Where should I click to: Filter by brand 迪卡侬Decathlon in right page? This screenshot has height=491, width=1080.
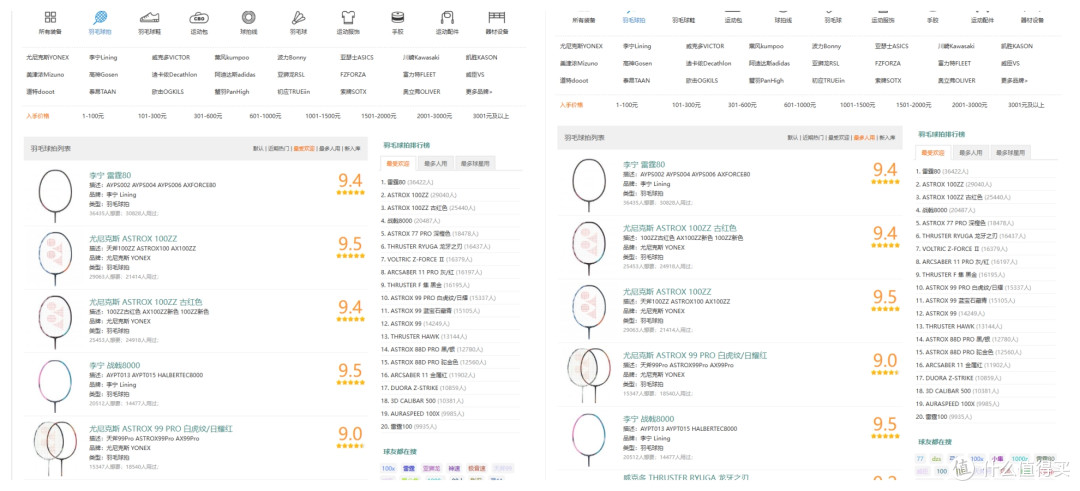tap(709, 63)
